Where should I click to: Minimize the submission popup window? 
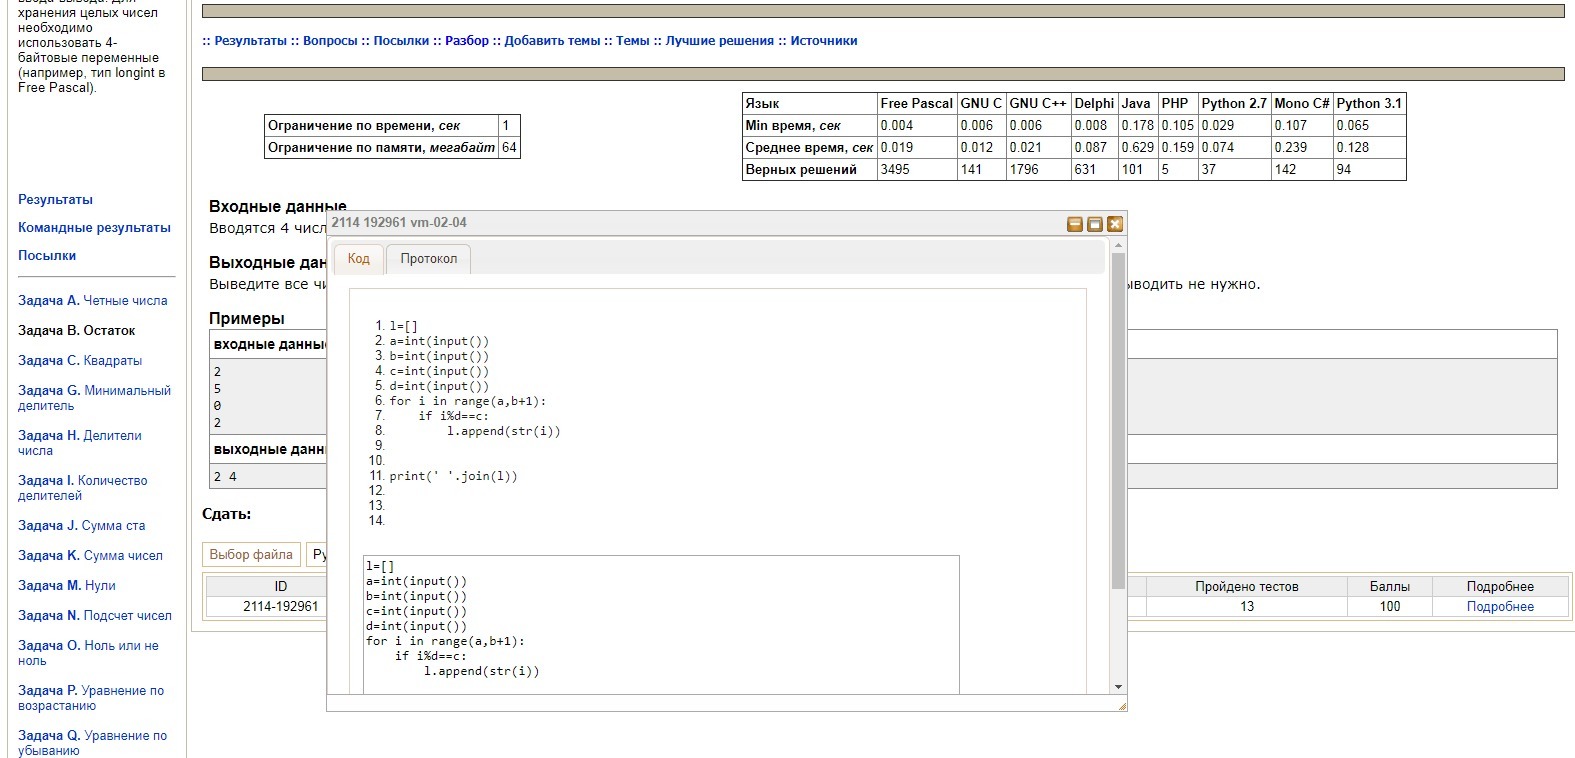pyautogui.click(x=1075, y=224)
